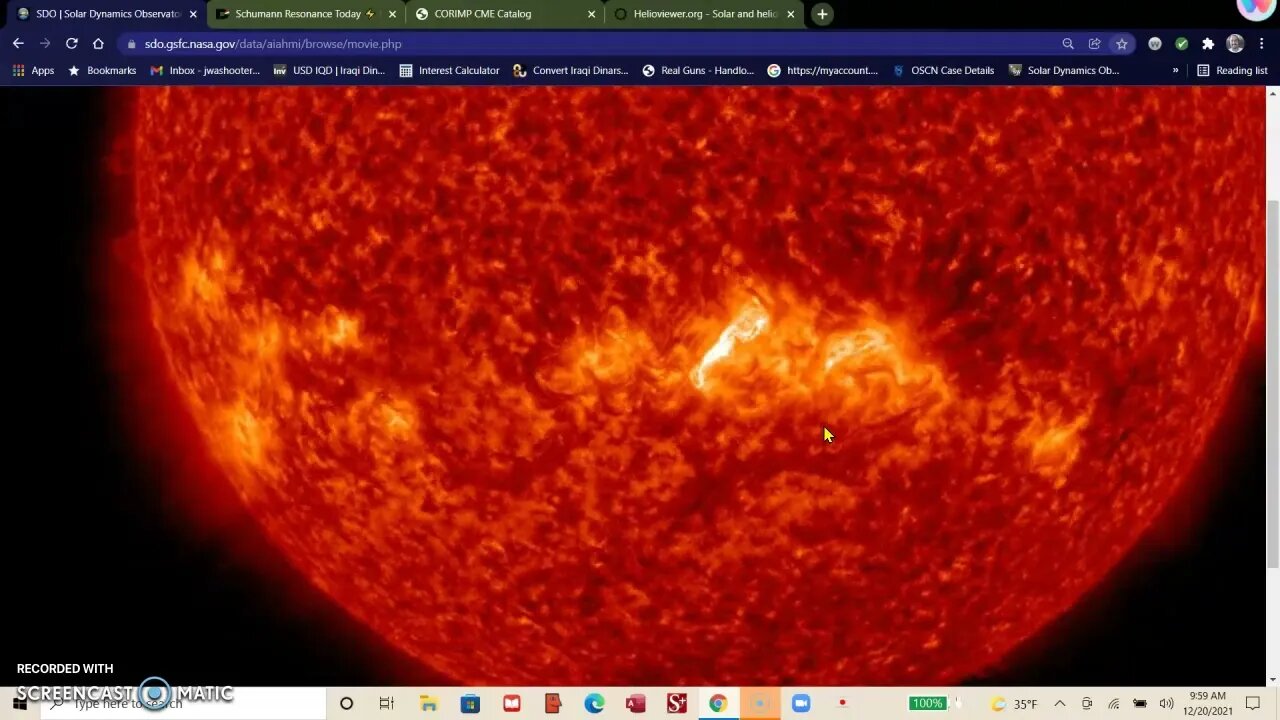
Task: Reload the SDO page
Action: coord(71,44)
